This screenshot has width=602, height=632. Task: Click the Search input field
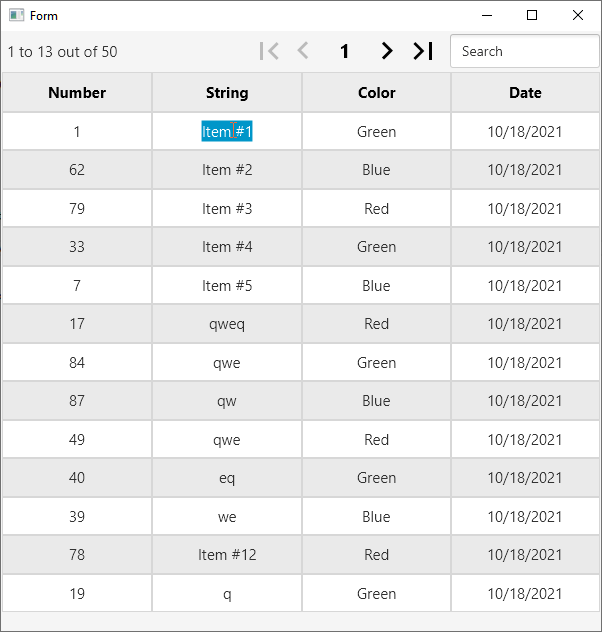click(524, 51)
